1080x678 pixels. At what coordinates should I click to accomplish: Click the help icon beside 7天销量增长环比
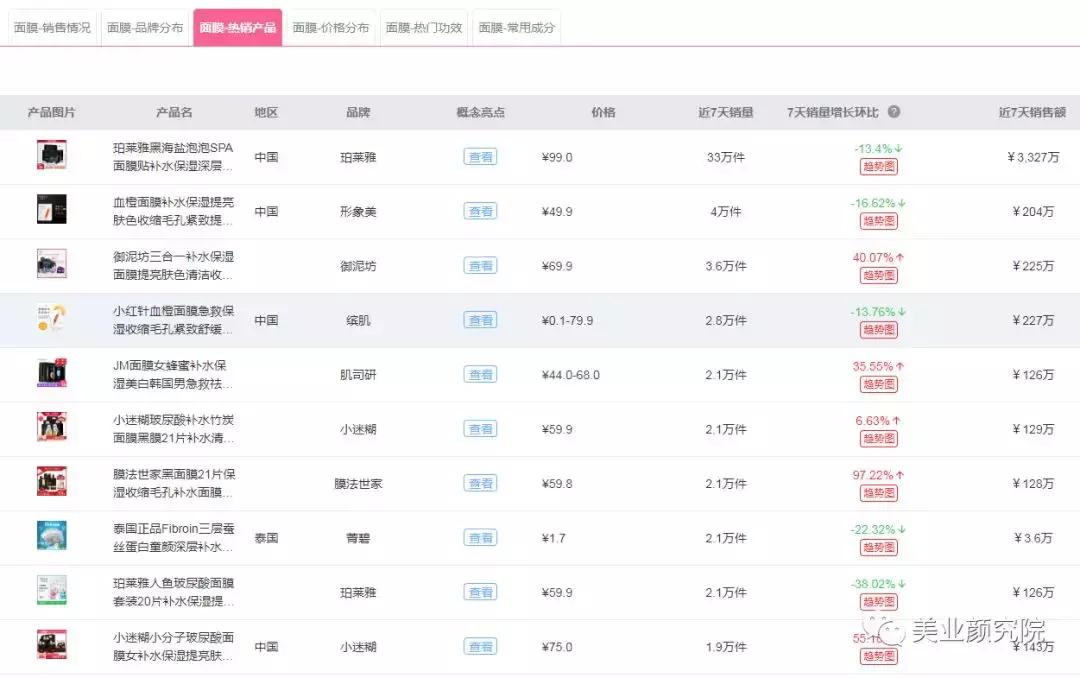pos(893,113)
